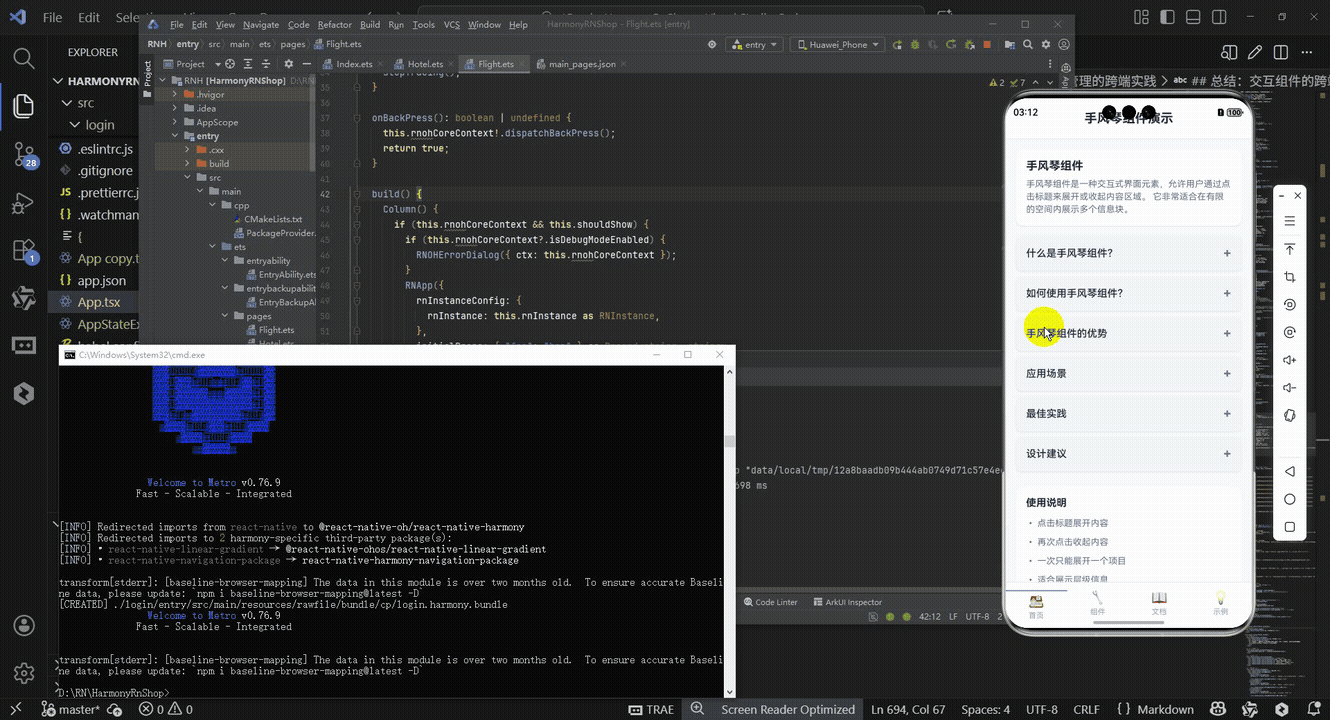Collapse HARMONYRN root in VS Code Explorer
The image size is (1330, 720).
point(58,81)
